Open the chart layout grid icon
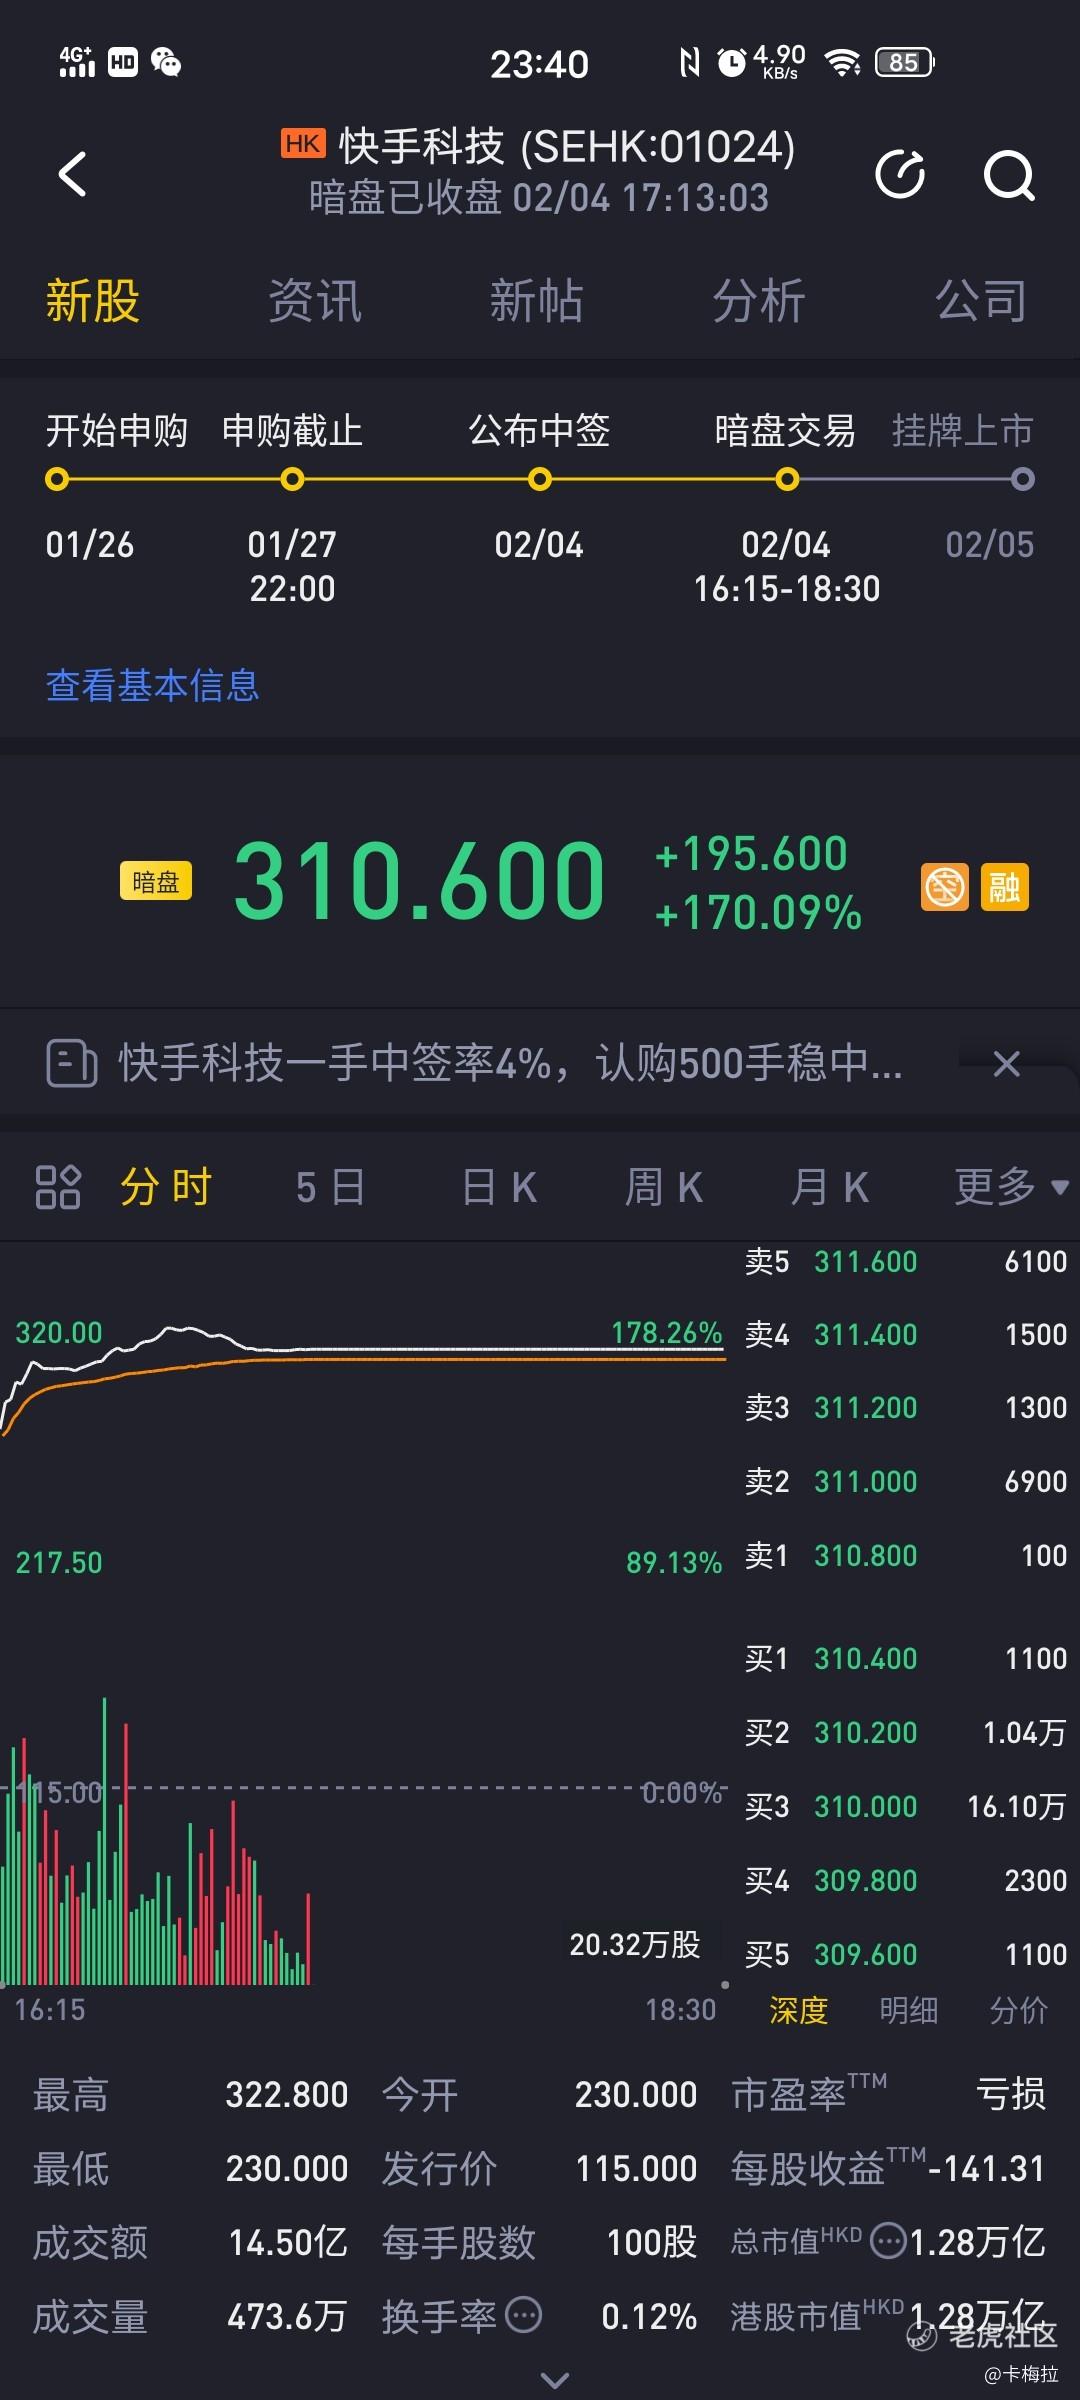 (57, 1187)
